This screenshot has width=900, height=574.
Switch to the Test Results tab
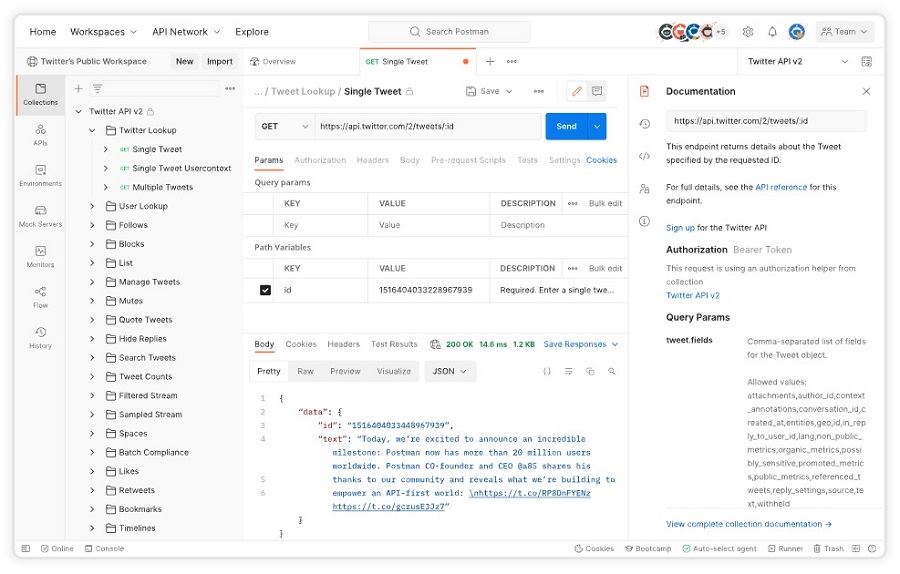coord(394,344)
